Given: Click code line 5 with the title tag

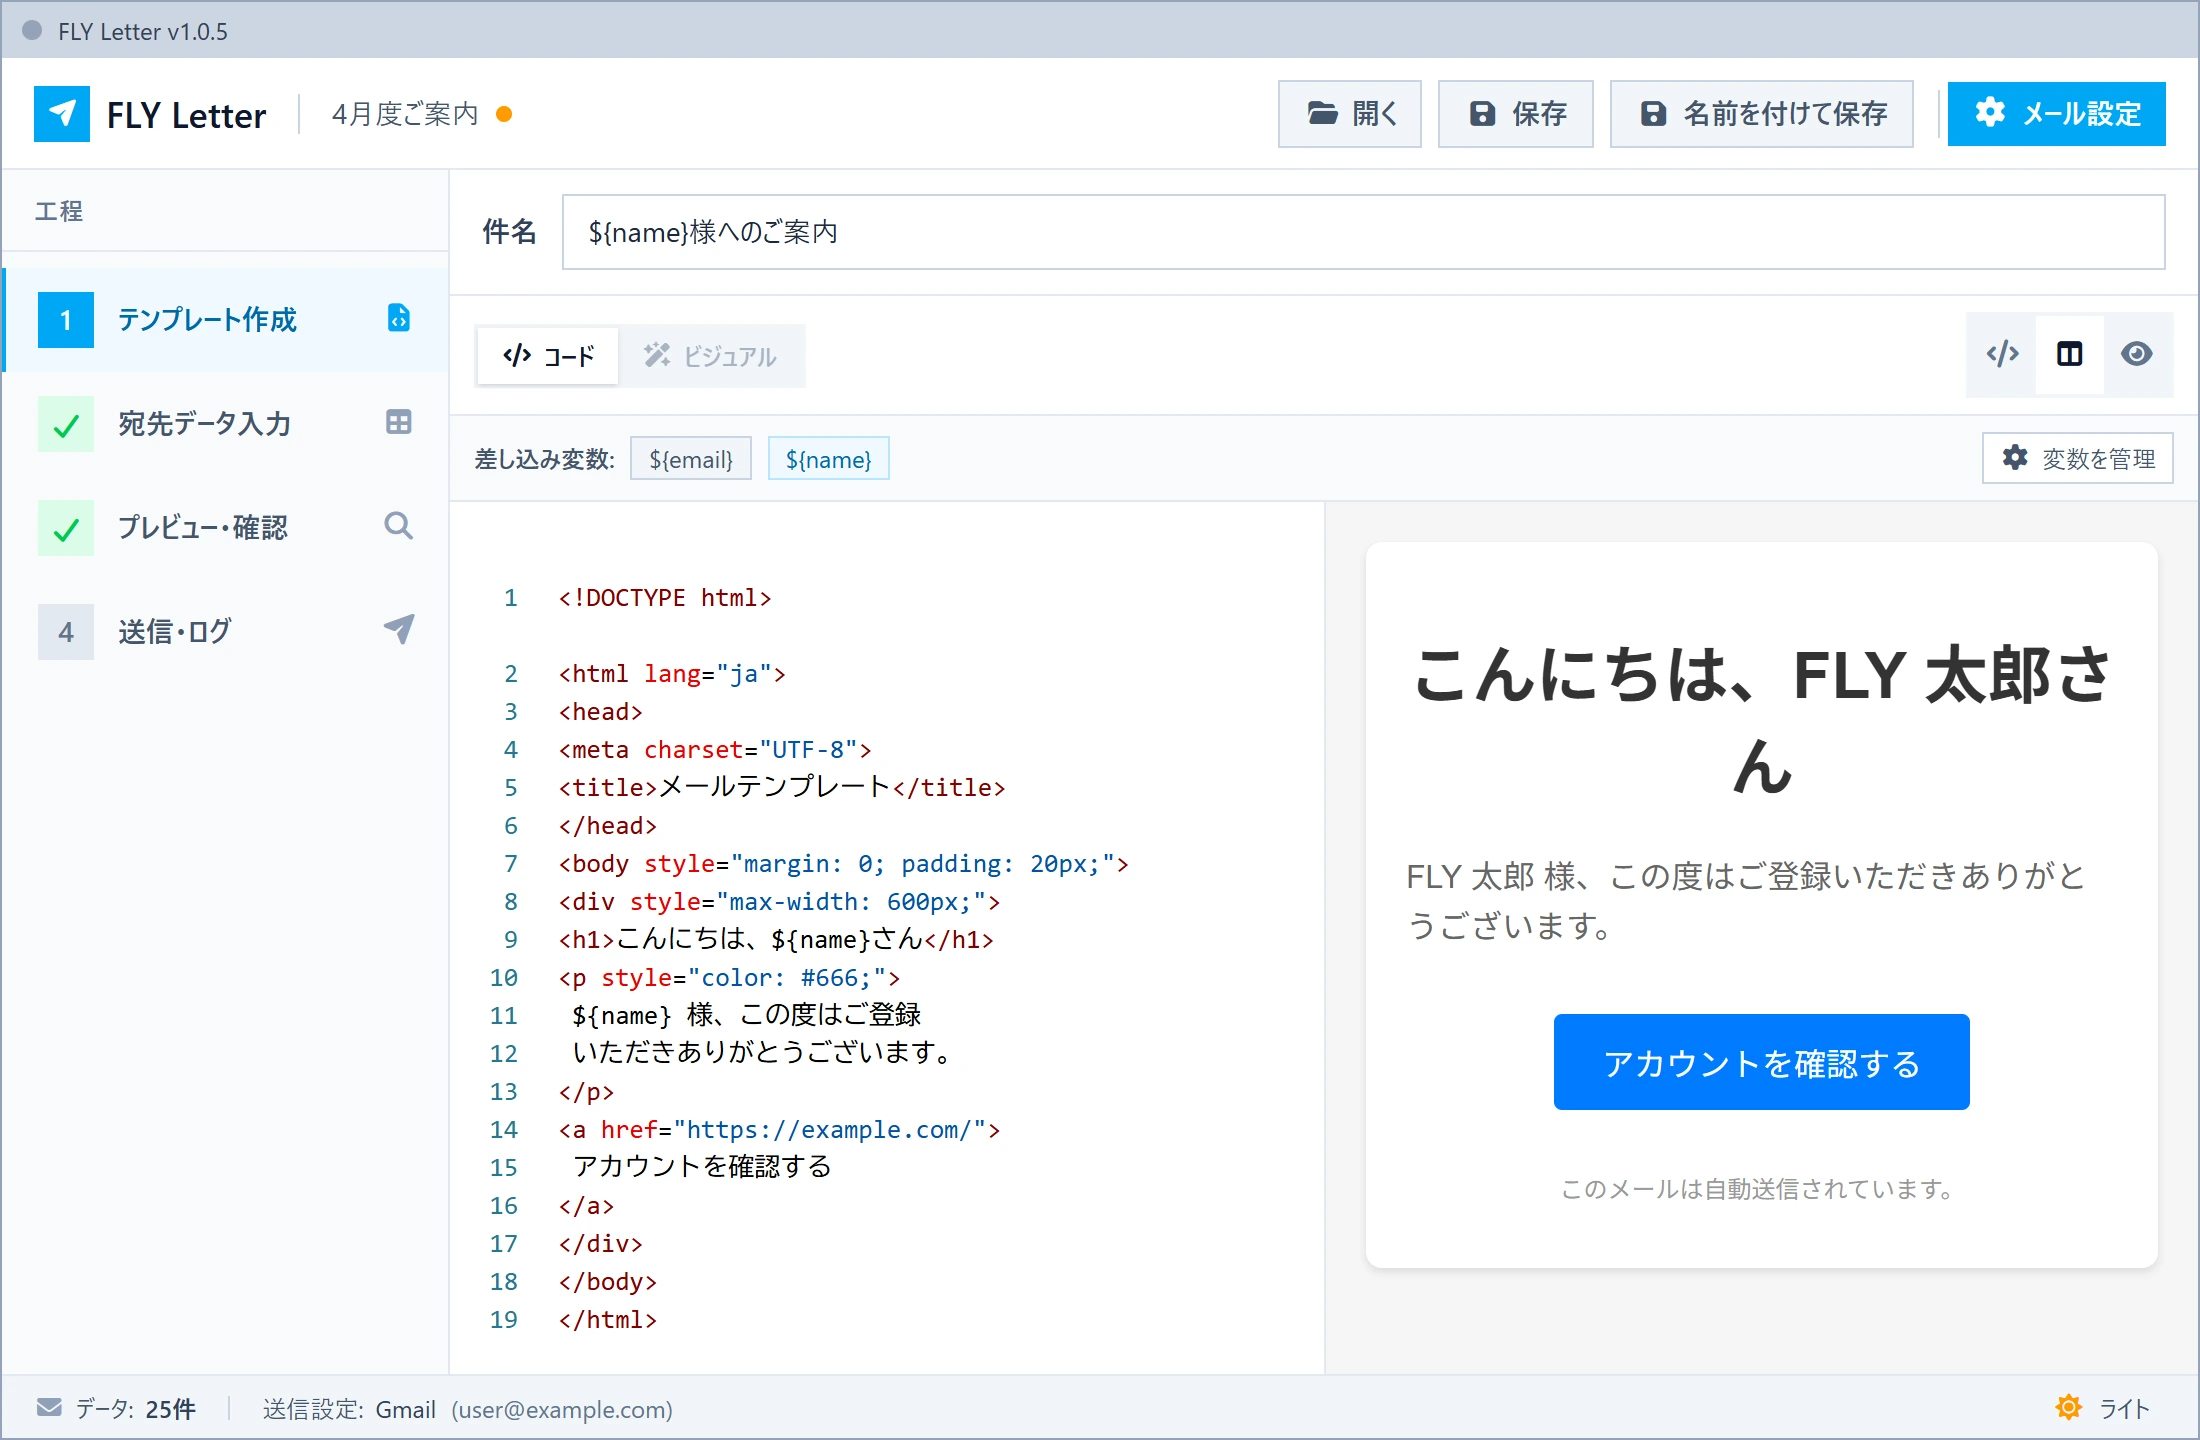Looking at the screenshot, I should pos(782,788).
